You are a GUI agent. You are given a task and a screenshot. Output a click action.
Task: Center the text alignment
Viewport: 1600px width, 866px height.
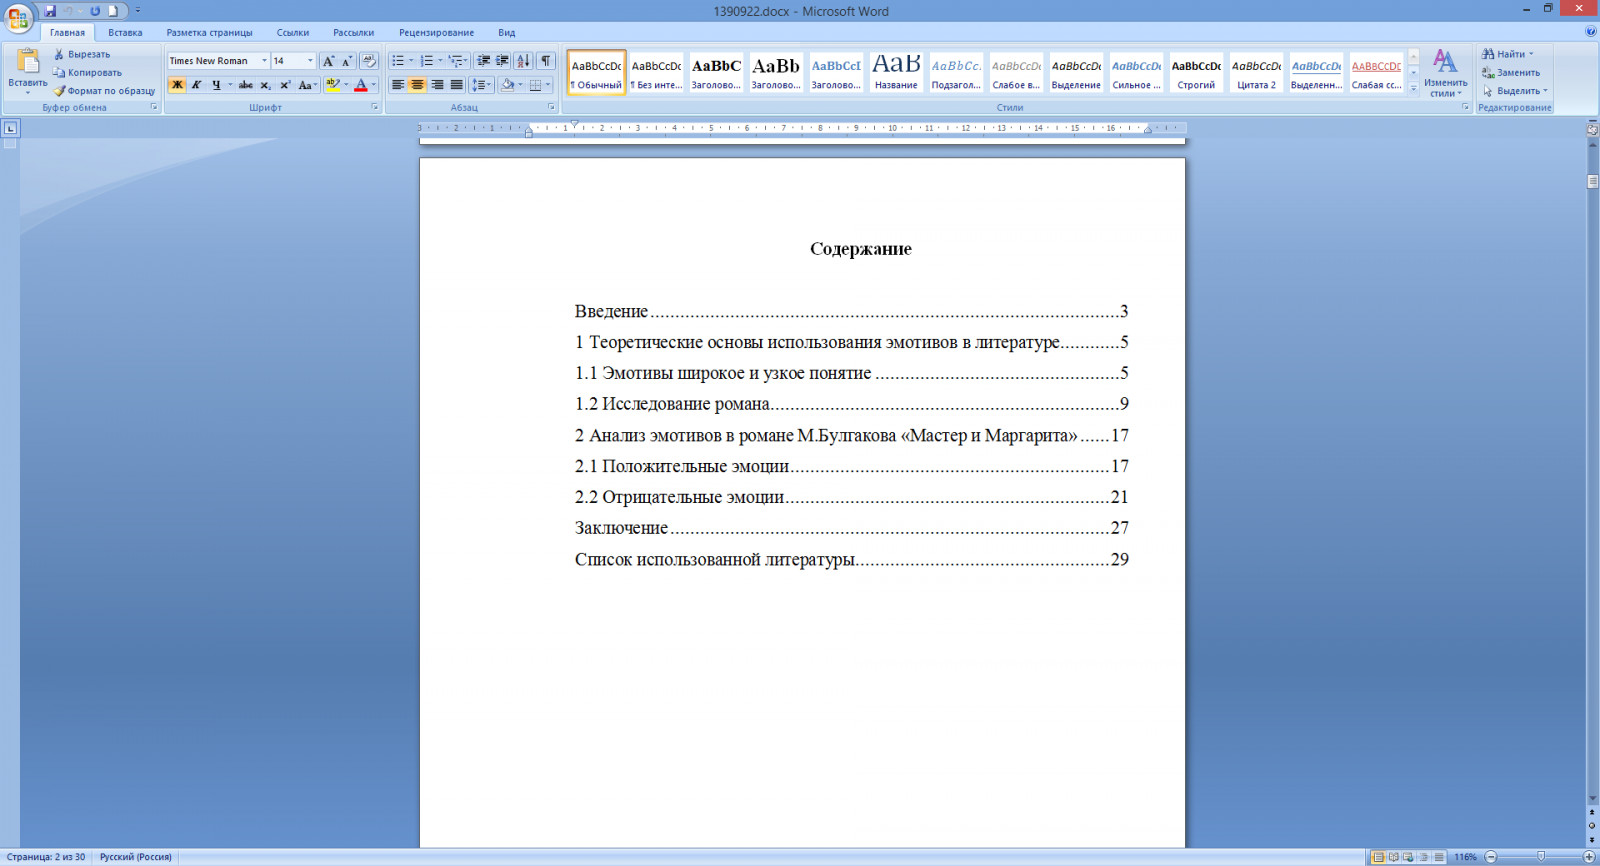tap(417, 85)
